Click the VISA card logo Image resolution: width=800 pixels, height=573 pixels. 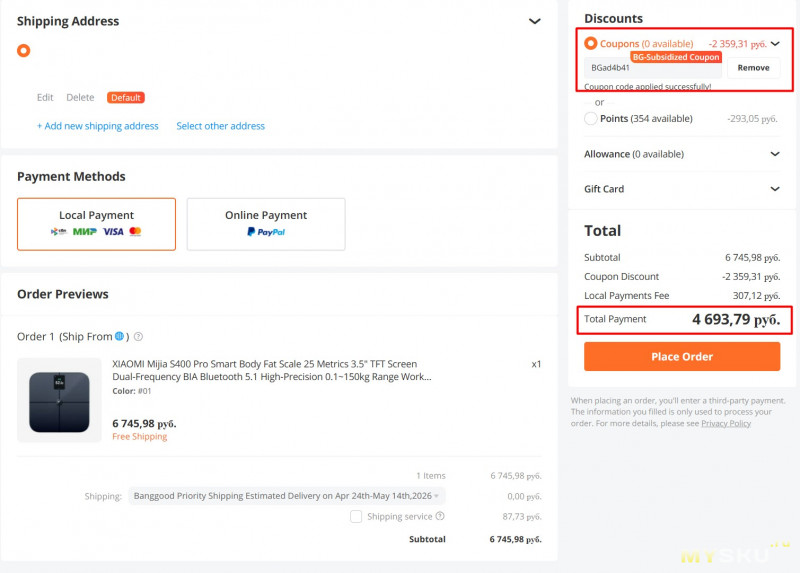(113, 232)
